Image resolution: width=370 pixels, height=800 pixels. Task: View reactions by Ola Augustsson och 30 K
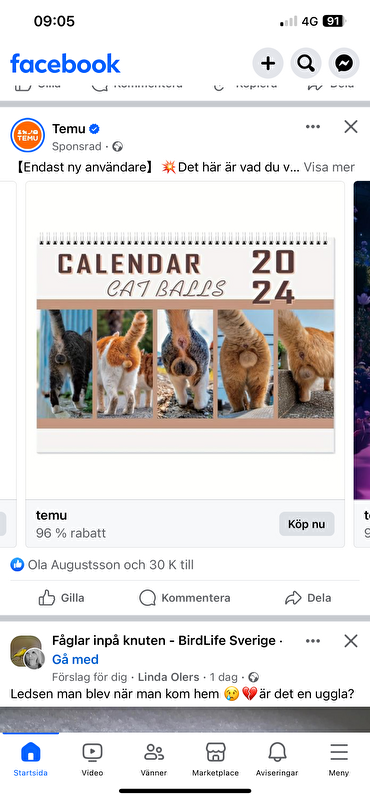102,565
